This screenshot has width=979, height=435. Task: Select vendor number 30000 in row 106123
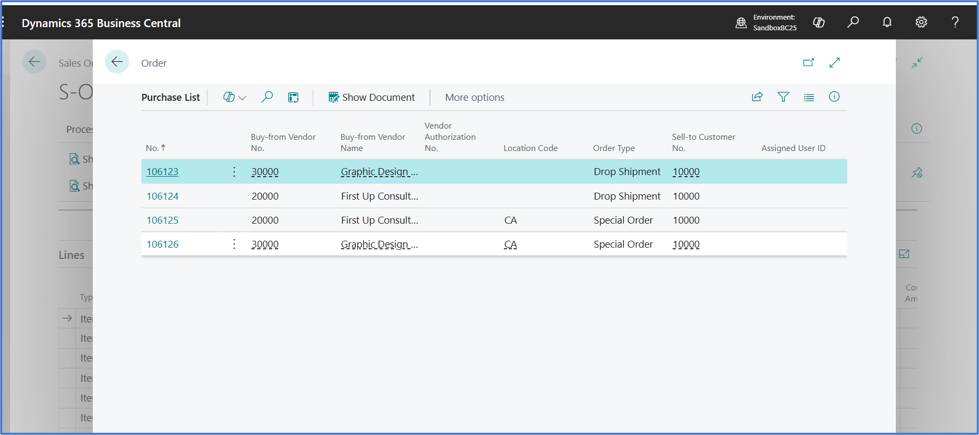click(265, 172)
